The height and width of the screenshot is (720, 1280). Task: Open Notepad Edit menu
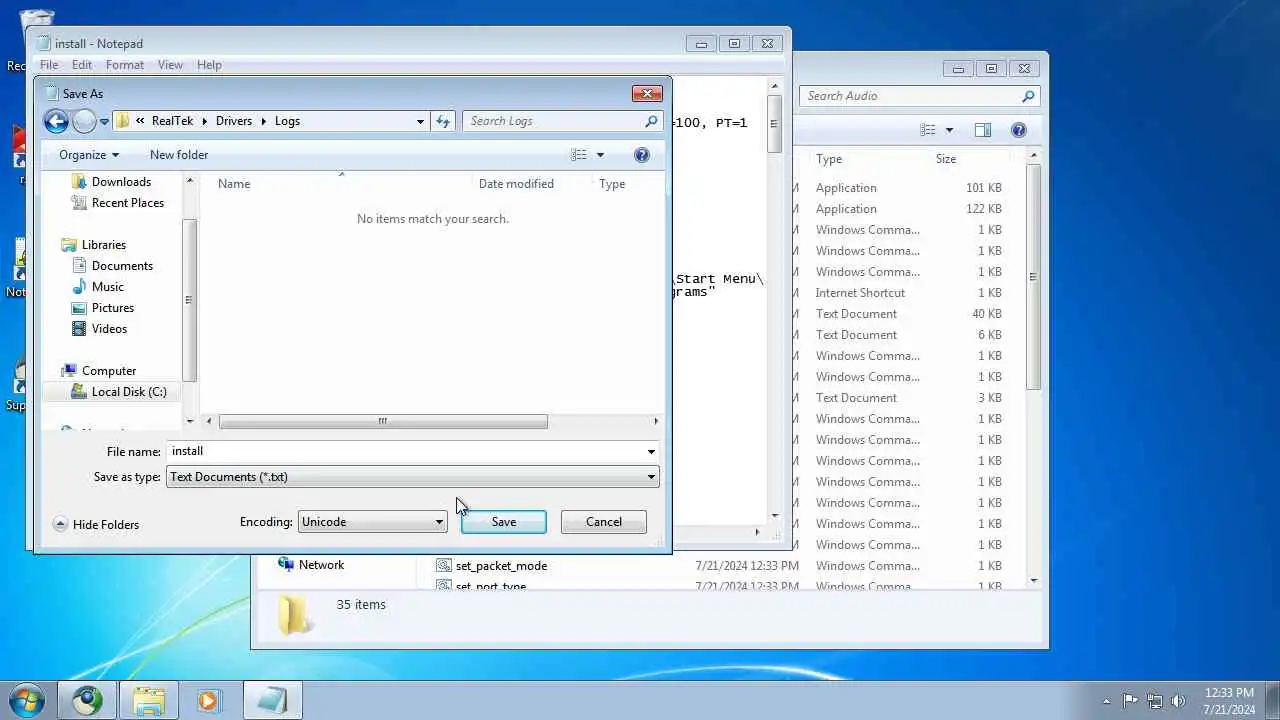point(82,65)
